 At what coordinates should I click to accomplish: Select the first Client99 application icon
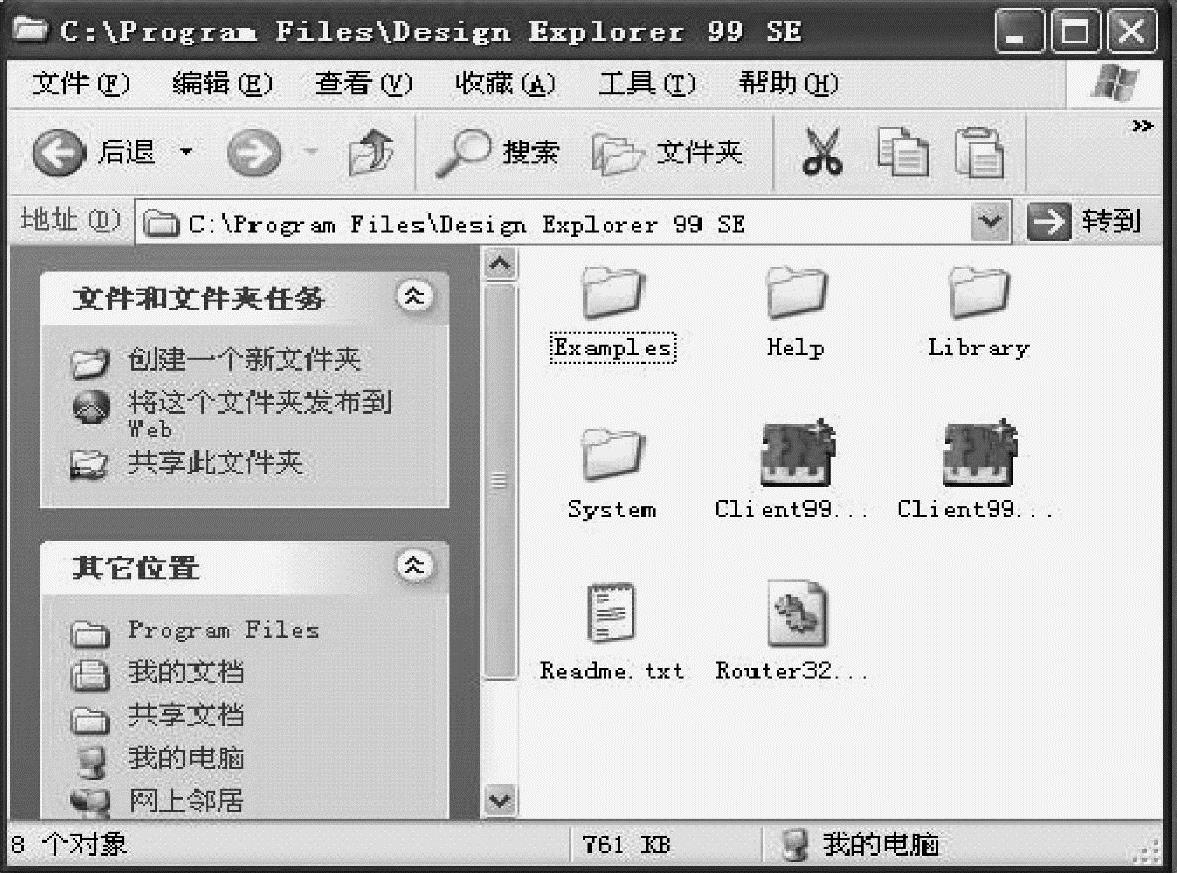pyautogui.click(x=797, y=453)
